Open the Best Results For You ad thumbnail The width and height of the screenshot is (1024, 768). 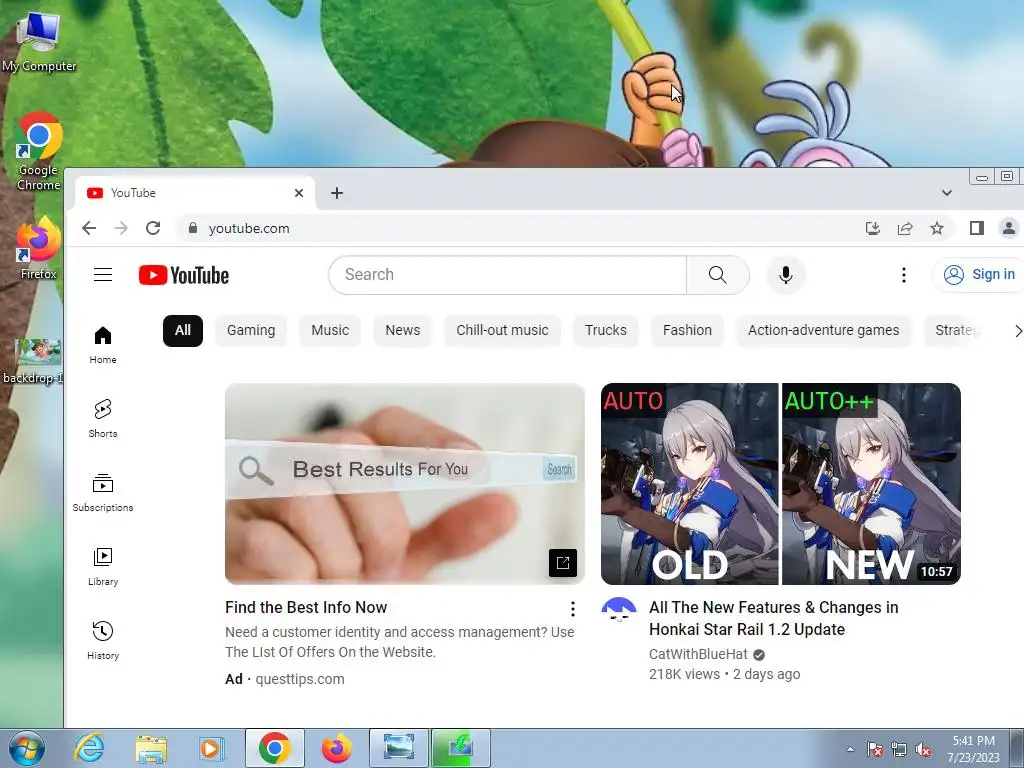point(405,484)
